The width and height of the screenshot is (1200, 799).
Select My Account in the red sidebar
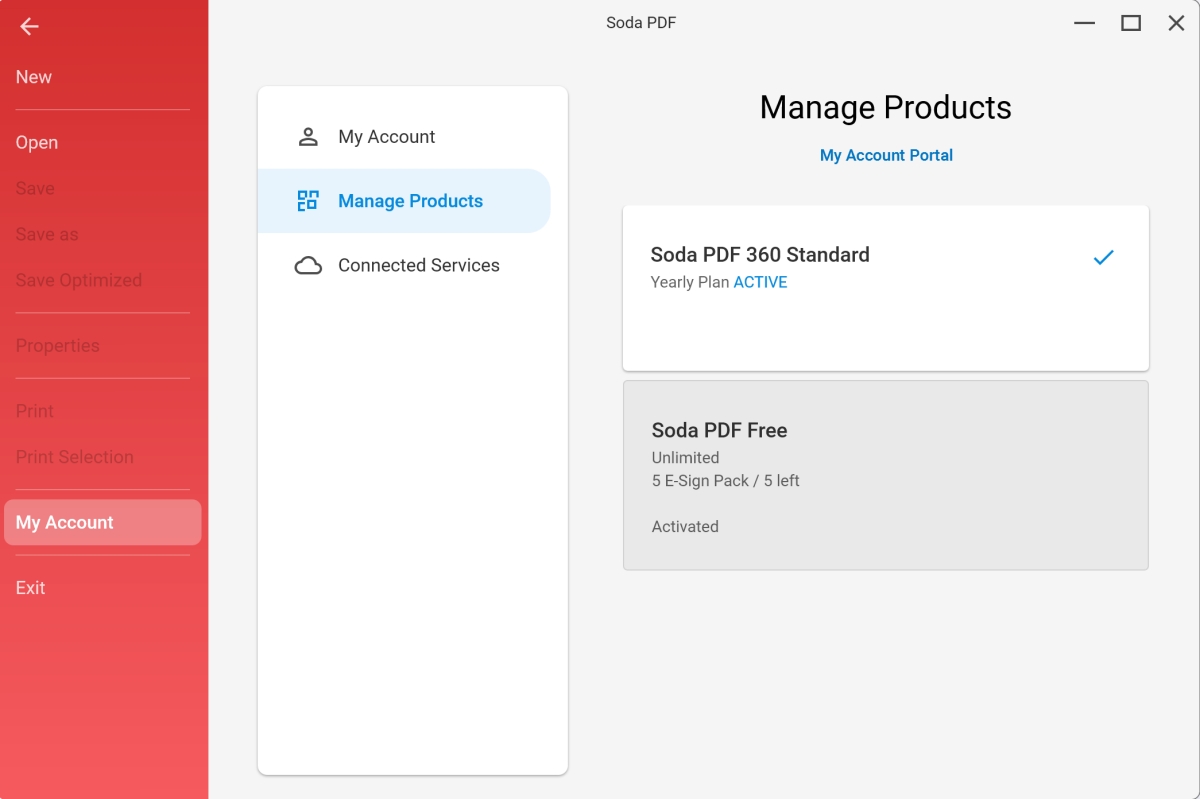[65, 523]
